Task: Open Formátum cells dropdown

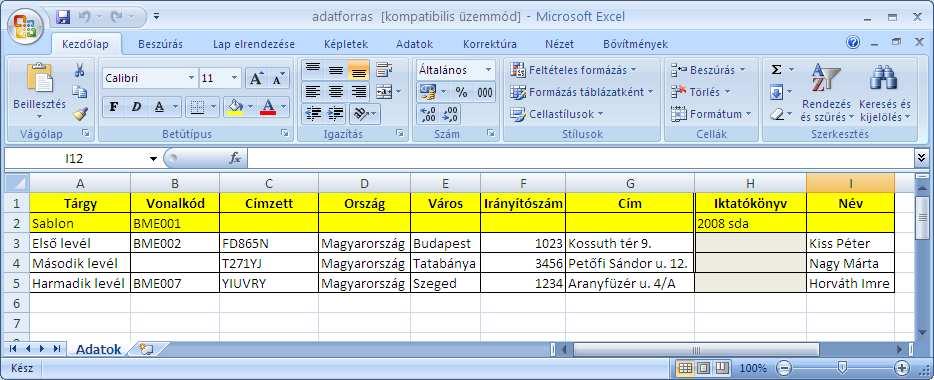Action: [711, 114]
